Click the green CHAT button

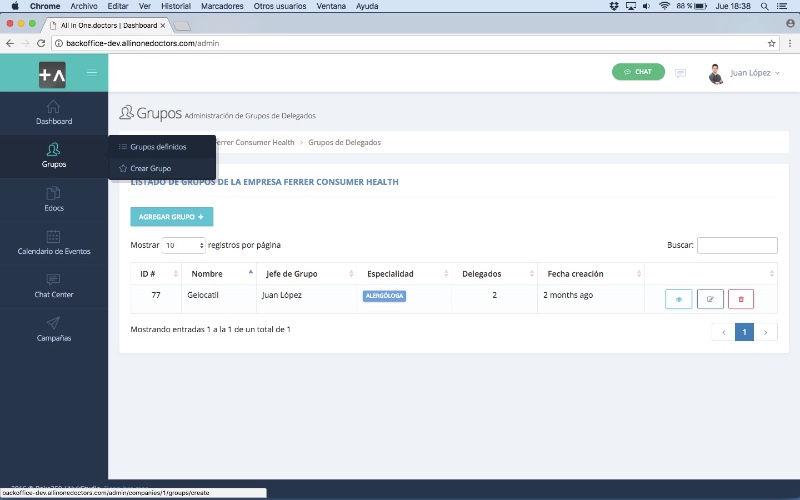pyautogui.click(x=638, y=72)
